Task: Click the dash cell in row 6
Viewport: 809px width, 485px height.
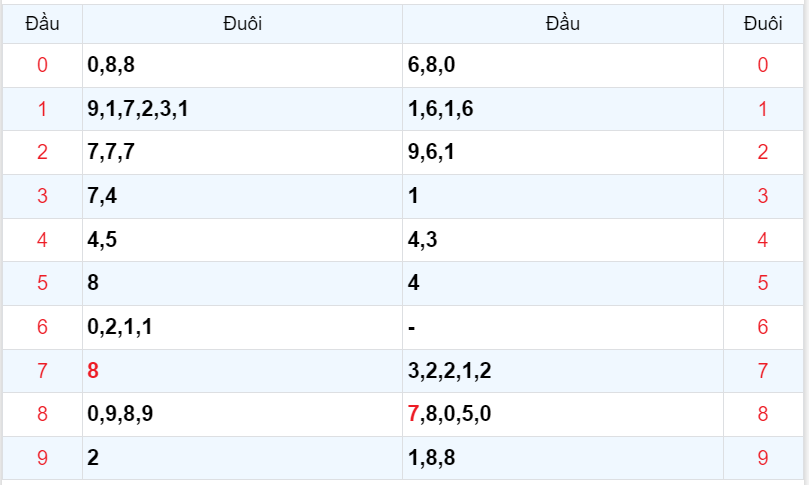Action: (x=412, y=327)
